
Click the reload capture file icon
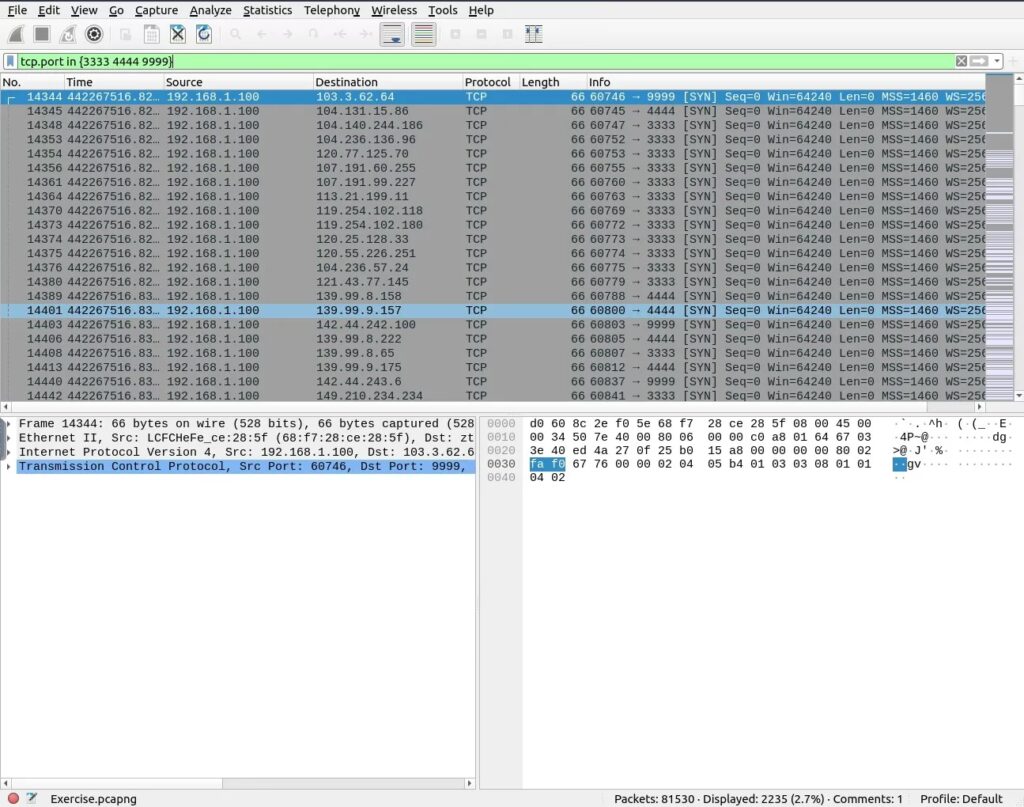203,35
